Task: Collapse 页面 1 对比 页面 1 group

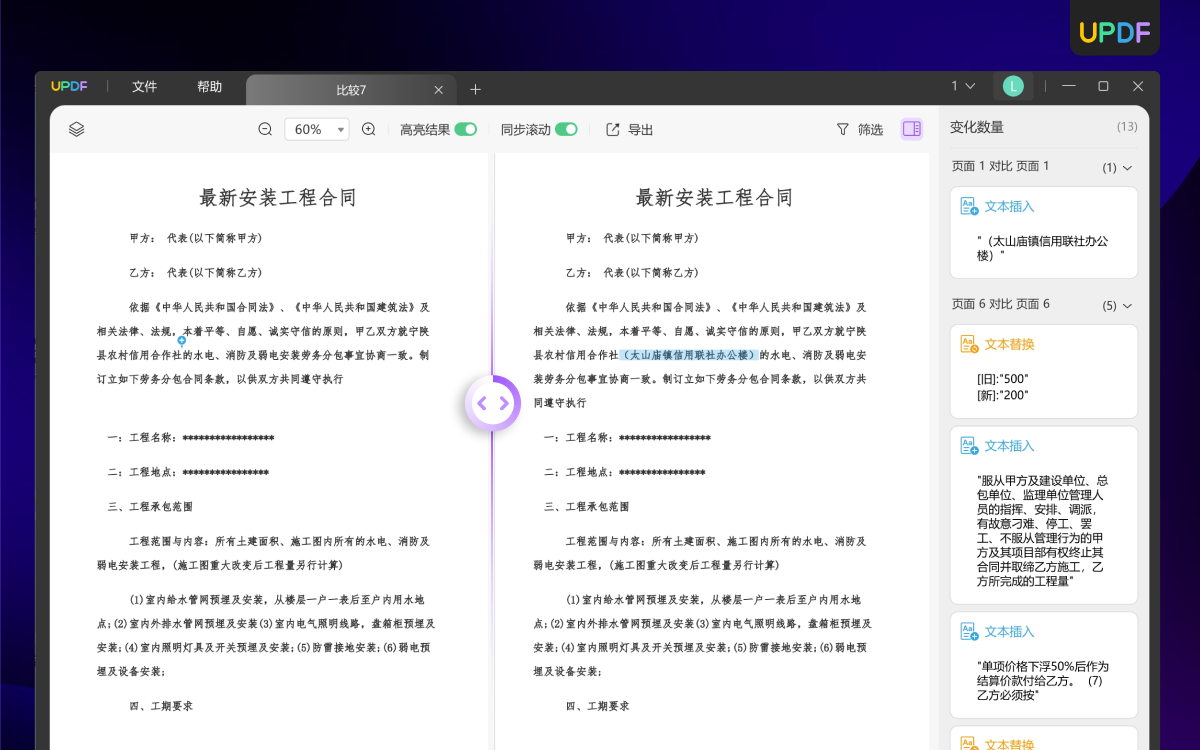Action: point(1128,168)
